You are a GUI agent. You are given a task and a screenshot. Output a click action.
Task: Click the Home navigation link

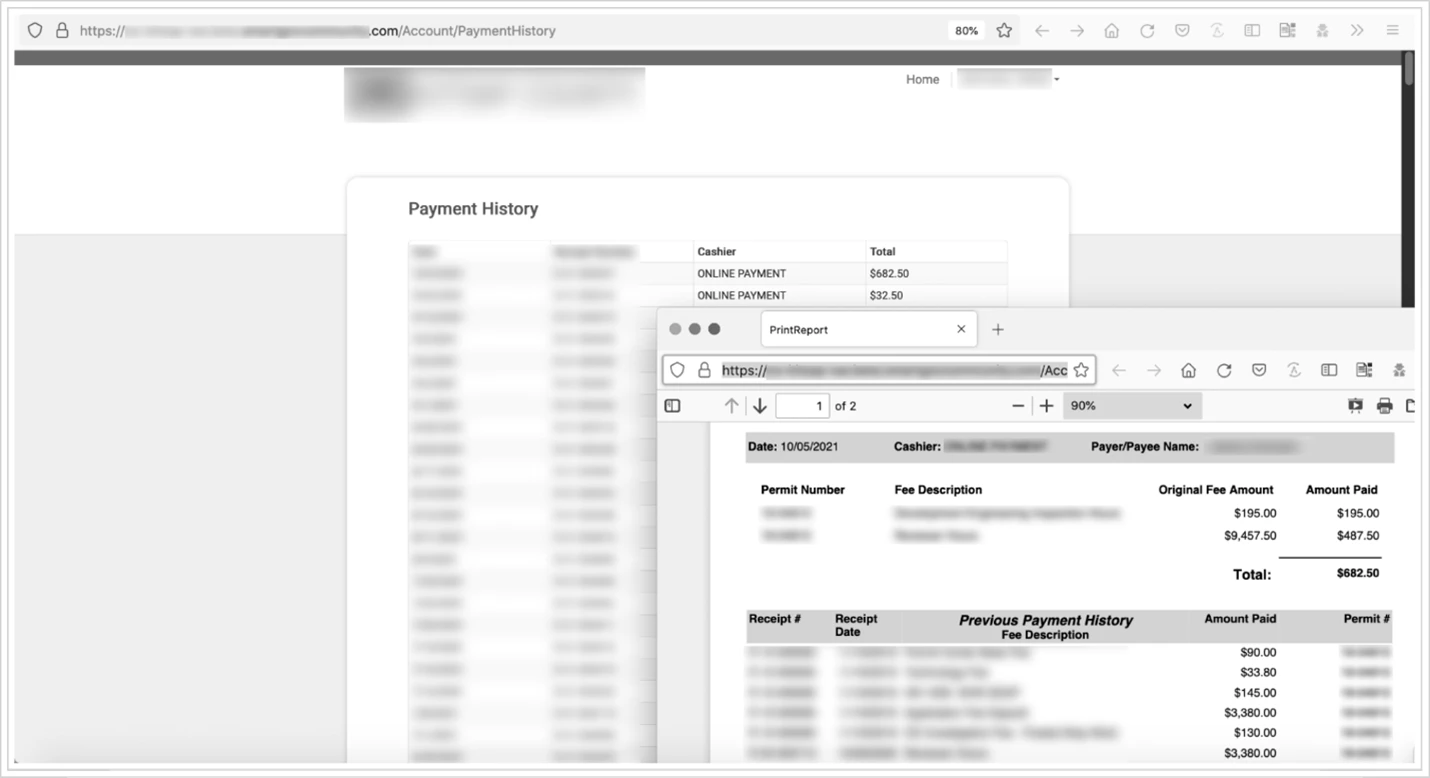922,80
